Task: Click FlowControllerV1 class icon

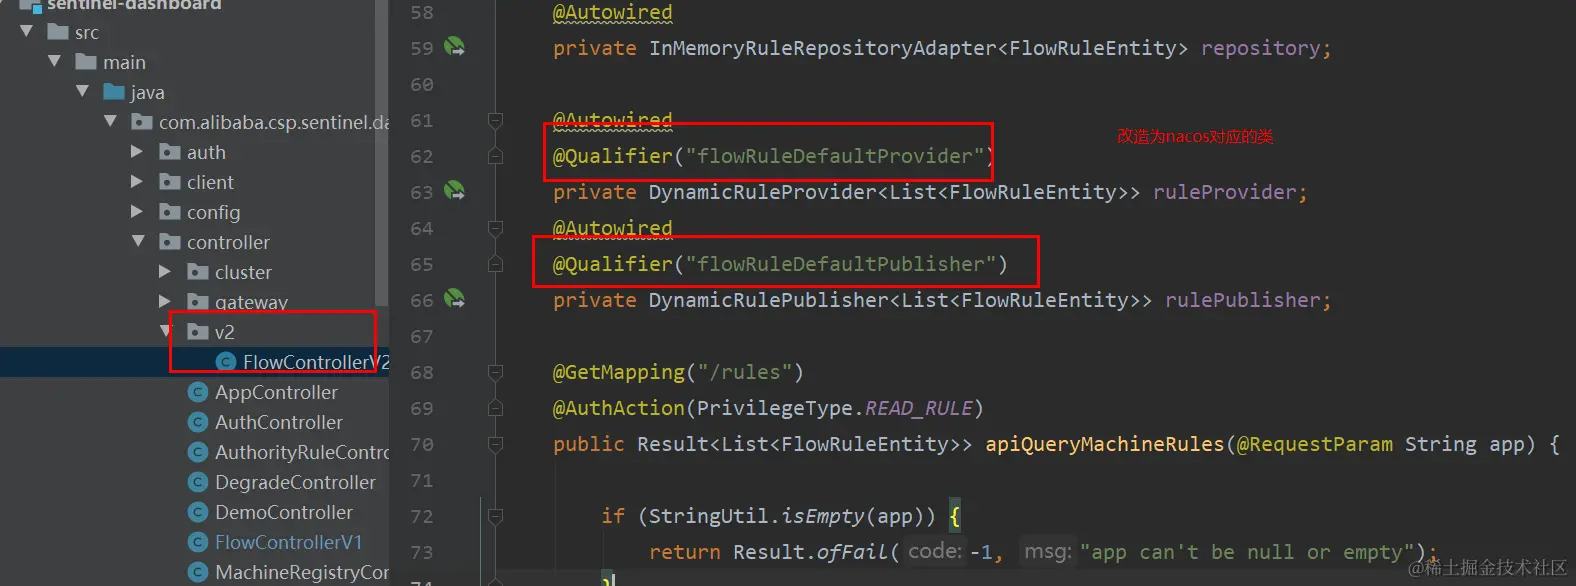Action: coord(198,542)
